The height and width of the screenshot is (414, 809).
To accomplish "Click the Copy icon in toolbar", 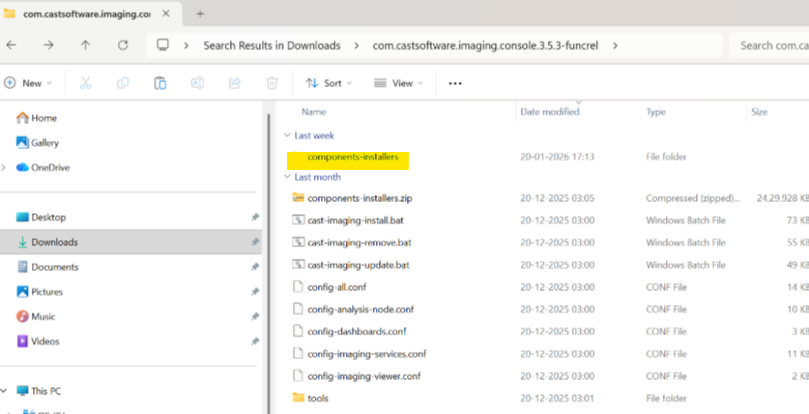I will click(122, 84).
